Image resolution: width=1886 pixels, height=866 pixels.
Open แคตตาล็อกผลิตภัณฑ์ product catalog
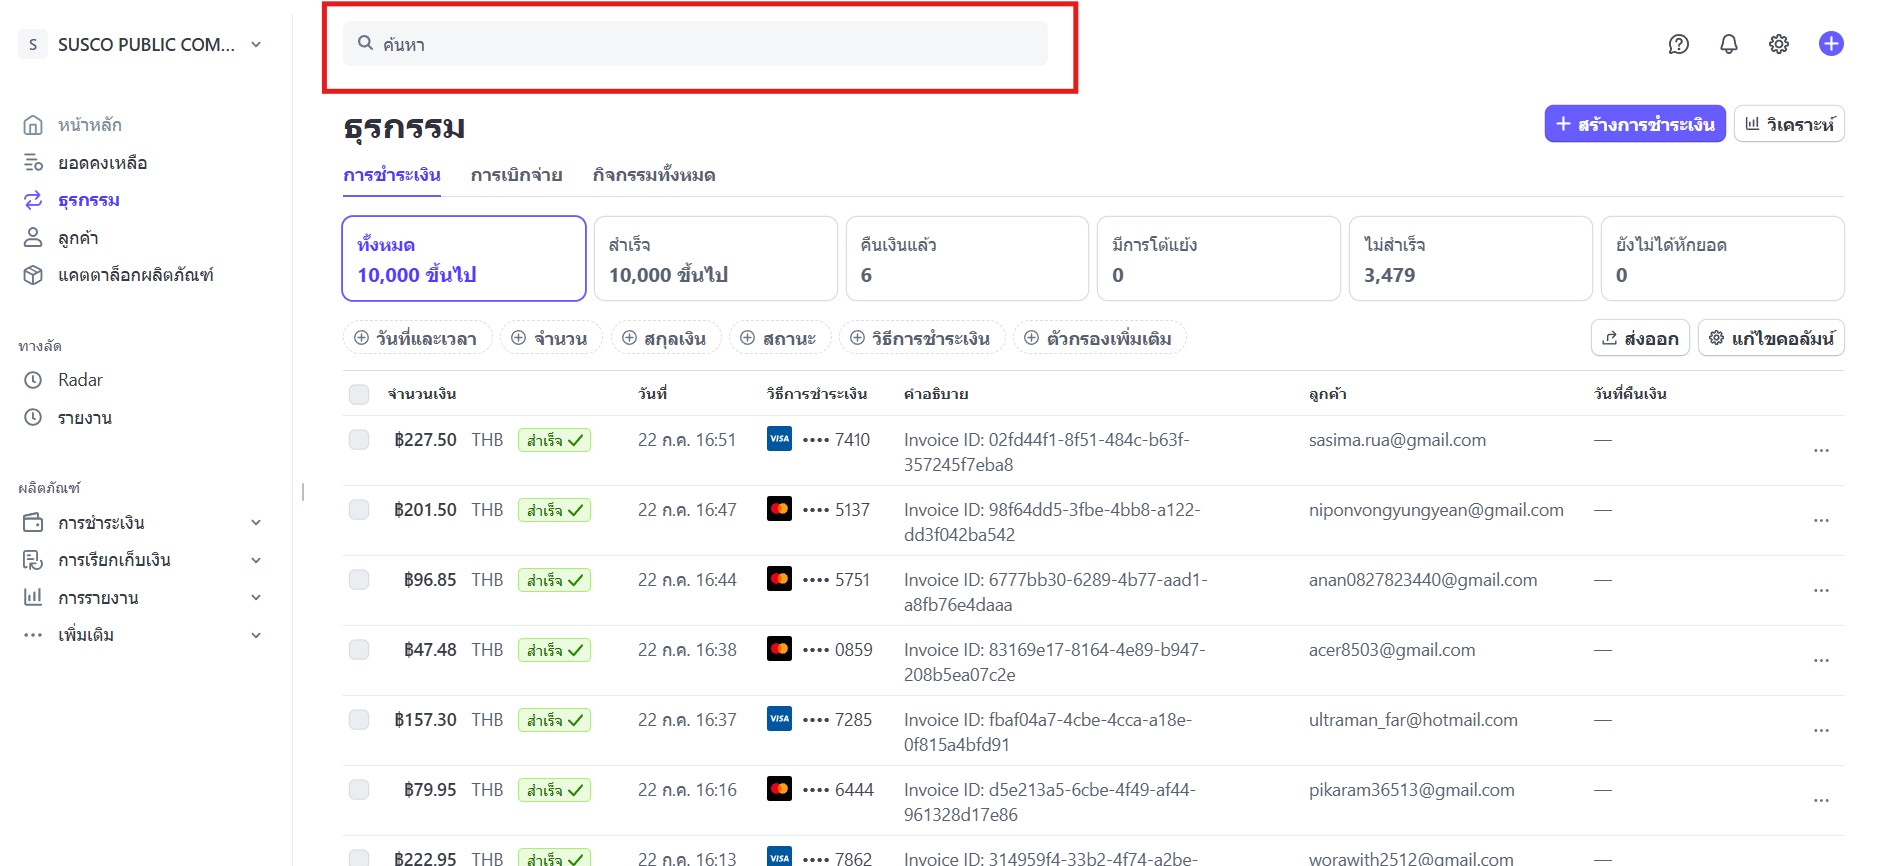(135, 275)
